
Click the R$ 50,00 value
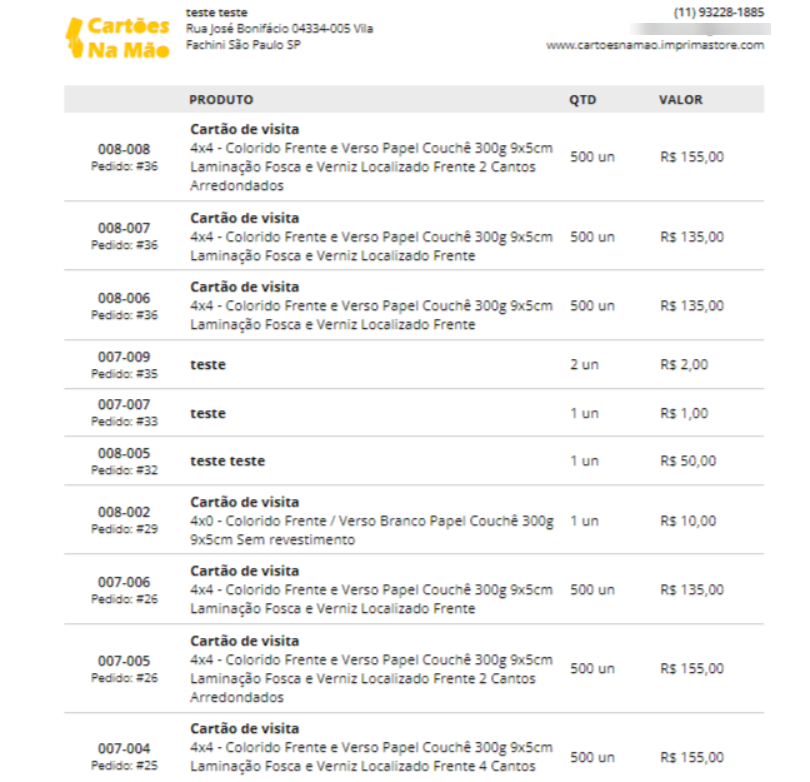click(x=688, y=461)
